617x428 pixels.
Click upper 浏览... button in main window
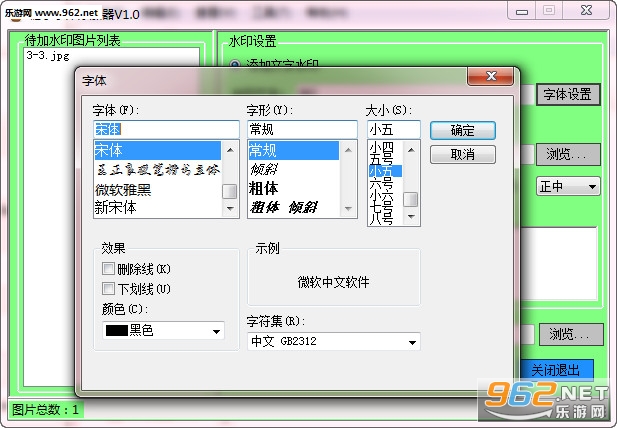coord(568,154)
